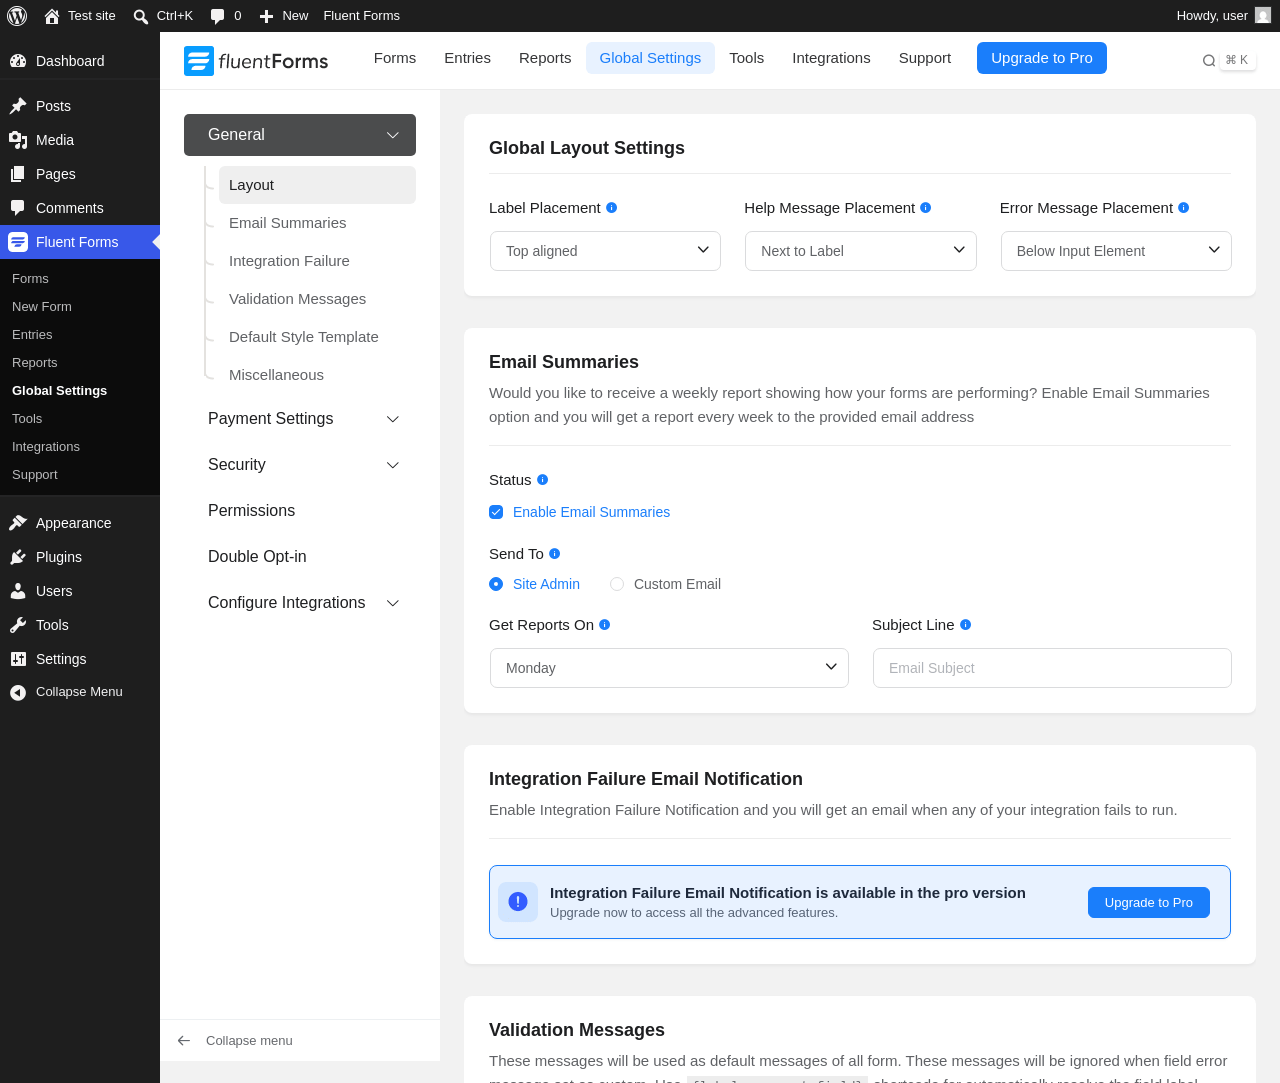Click the Label Placement info icon
The height and width of the screenshot is (1083, 1280).
[x=612, y=208]
